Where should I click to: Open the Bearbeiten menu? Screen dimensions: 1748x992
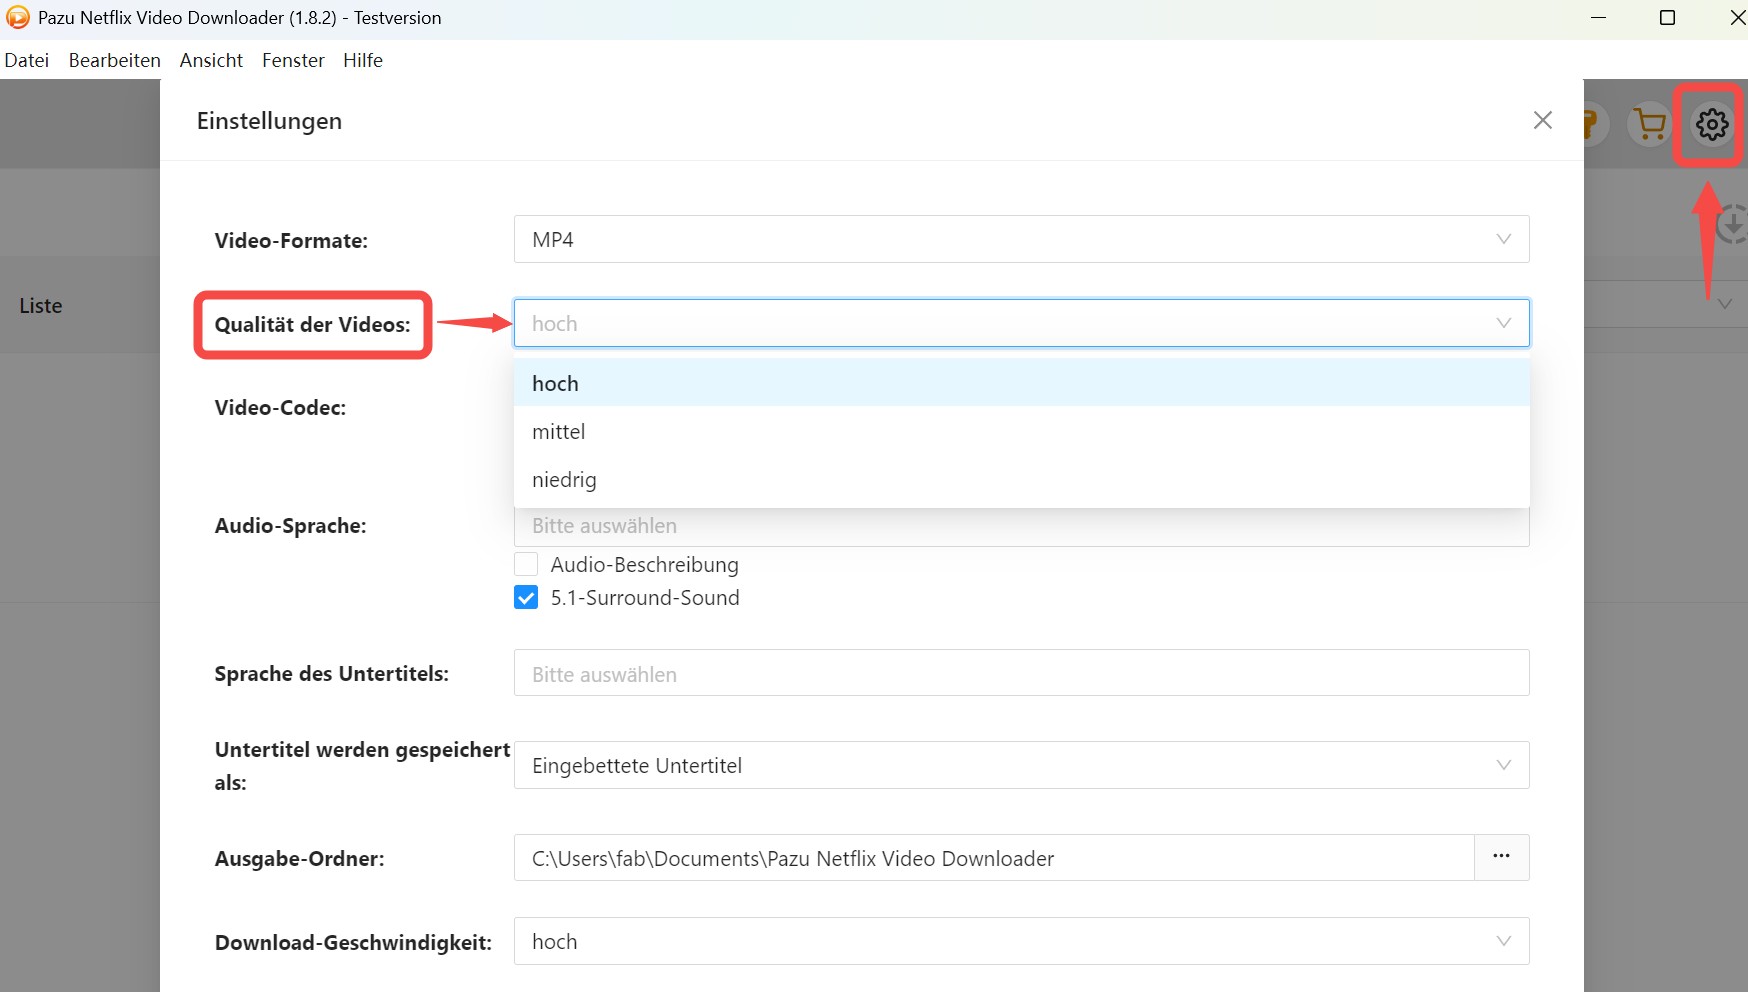114,60
